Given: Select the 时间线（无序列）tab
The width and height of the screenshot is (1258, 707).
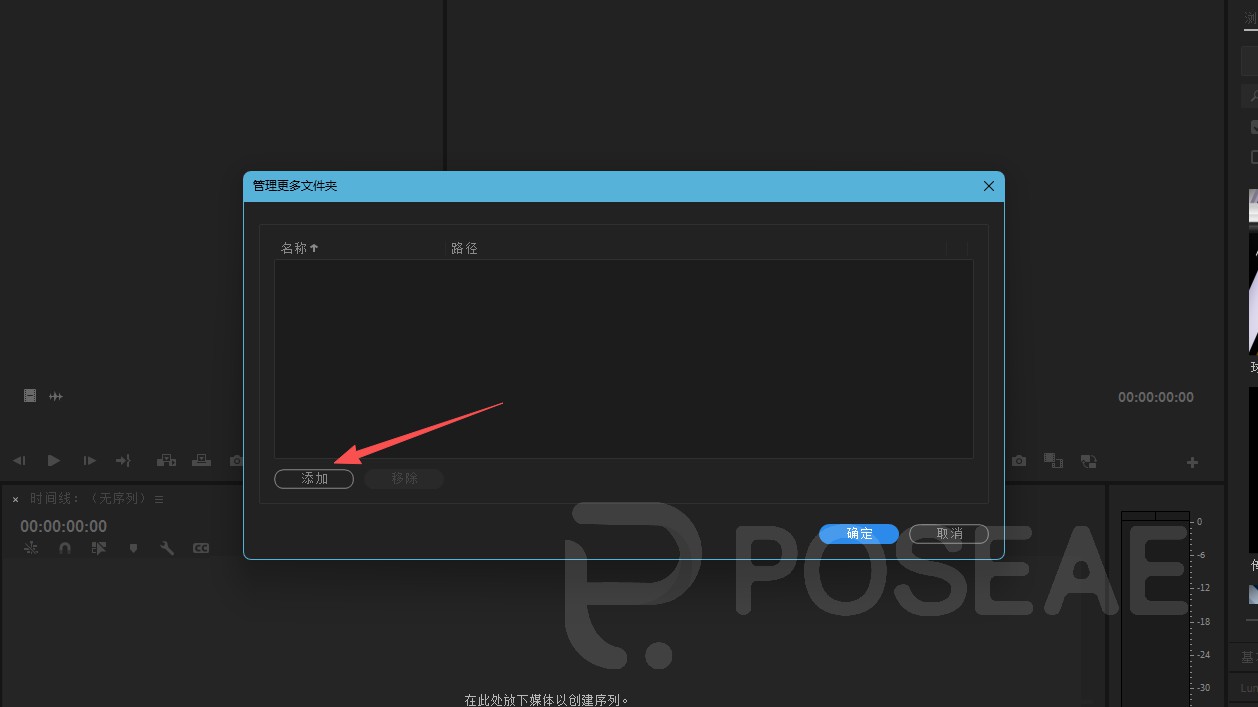Looking at the screenshot, I should click(90, 498).
